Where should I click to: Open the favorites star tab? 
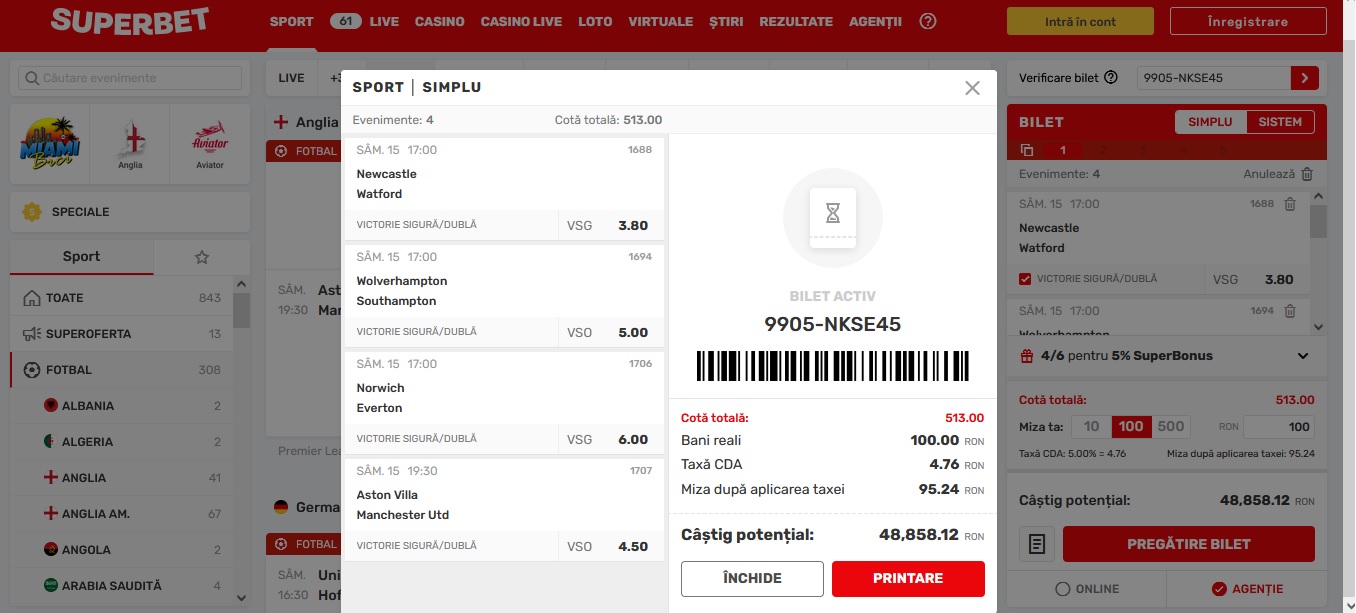pyautogui.click(x=202, y=257)
